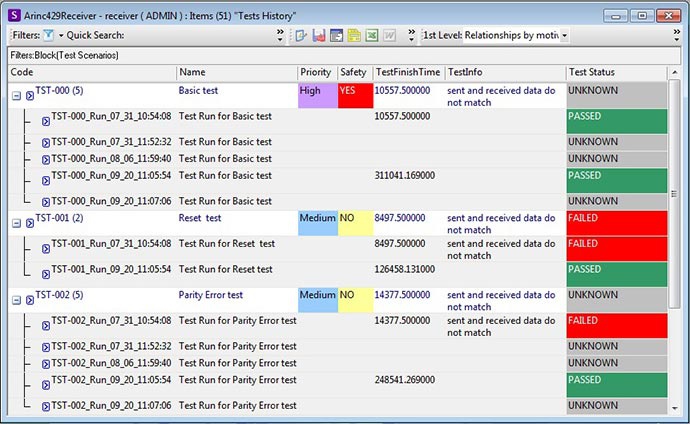Click PASSED status of TST-002_Run_09_20_11:05:54
Viewport: 690px width, 424px height.
tap(617, 385)
